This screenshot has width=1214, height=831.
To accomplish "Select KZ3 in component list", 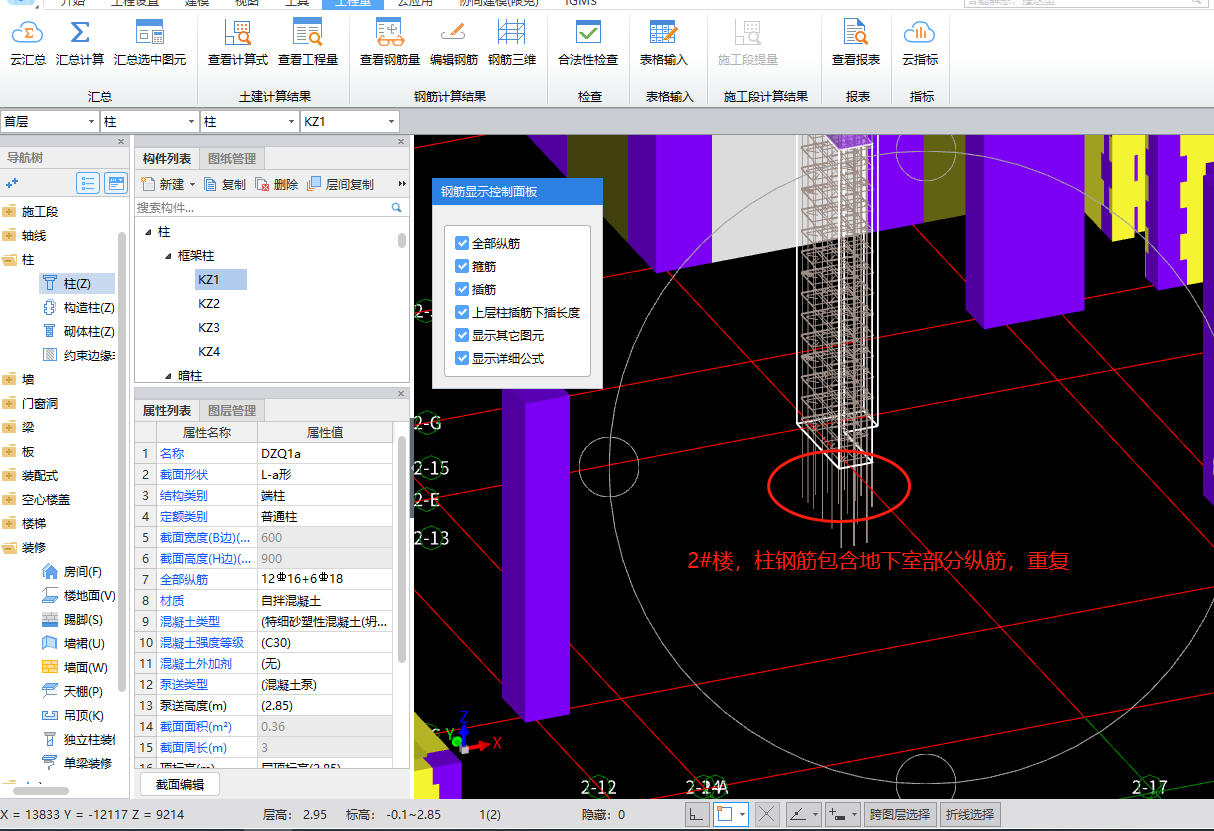I will 209,327.
